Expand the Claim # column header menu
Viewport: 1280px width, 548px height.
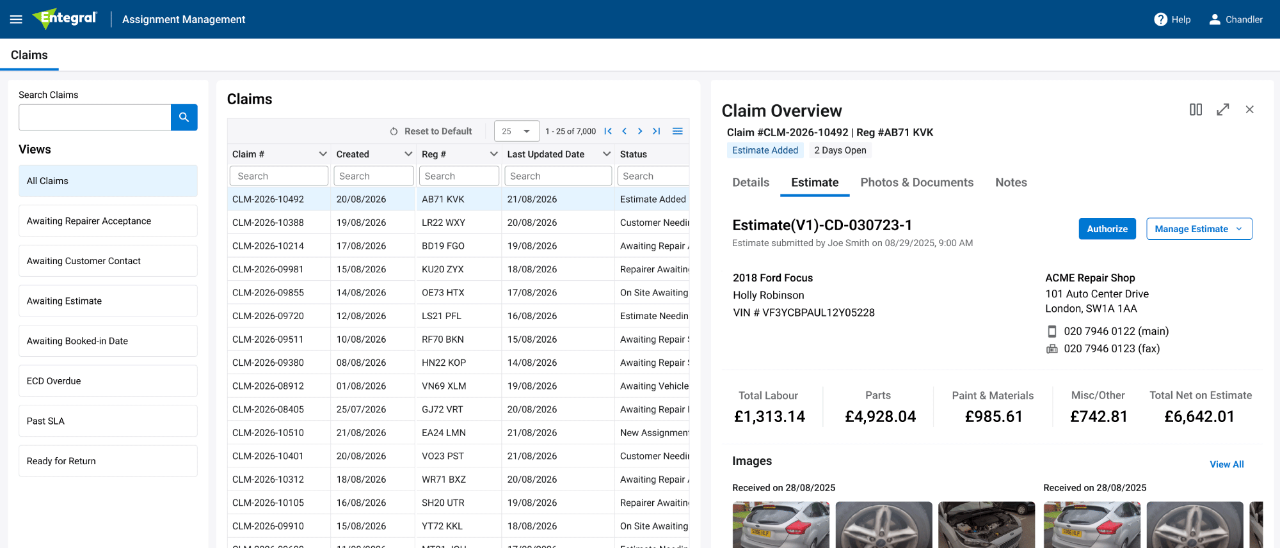[x=322, y=154]
